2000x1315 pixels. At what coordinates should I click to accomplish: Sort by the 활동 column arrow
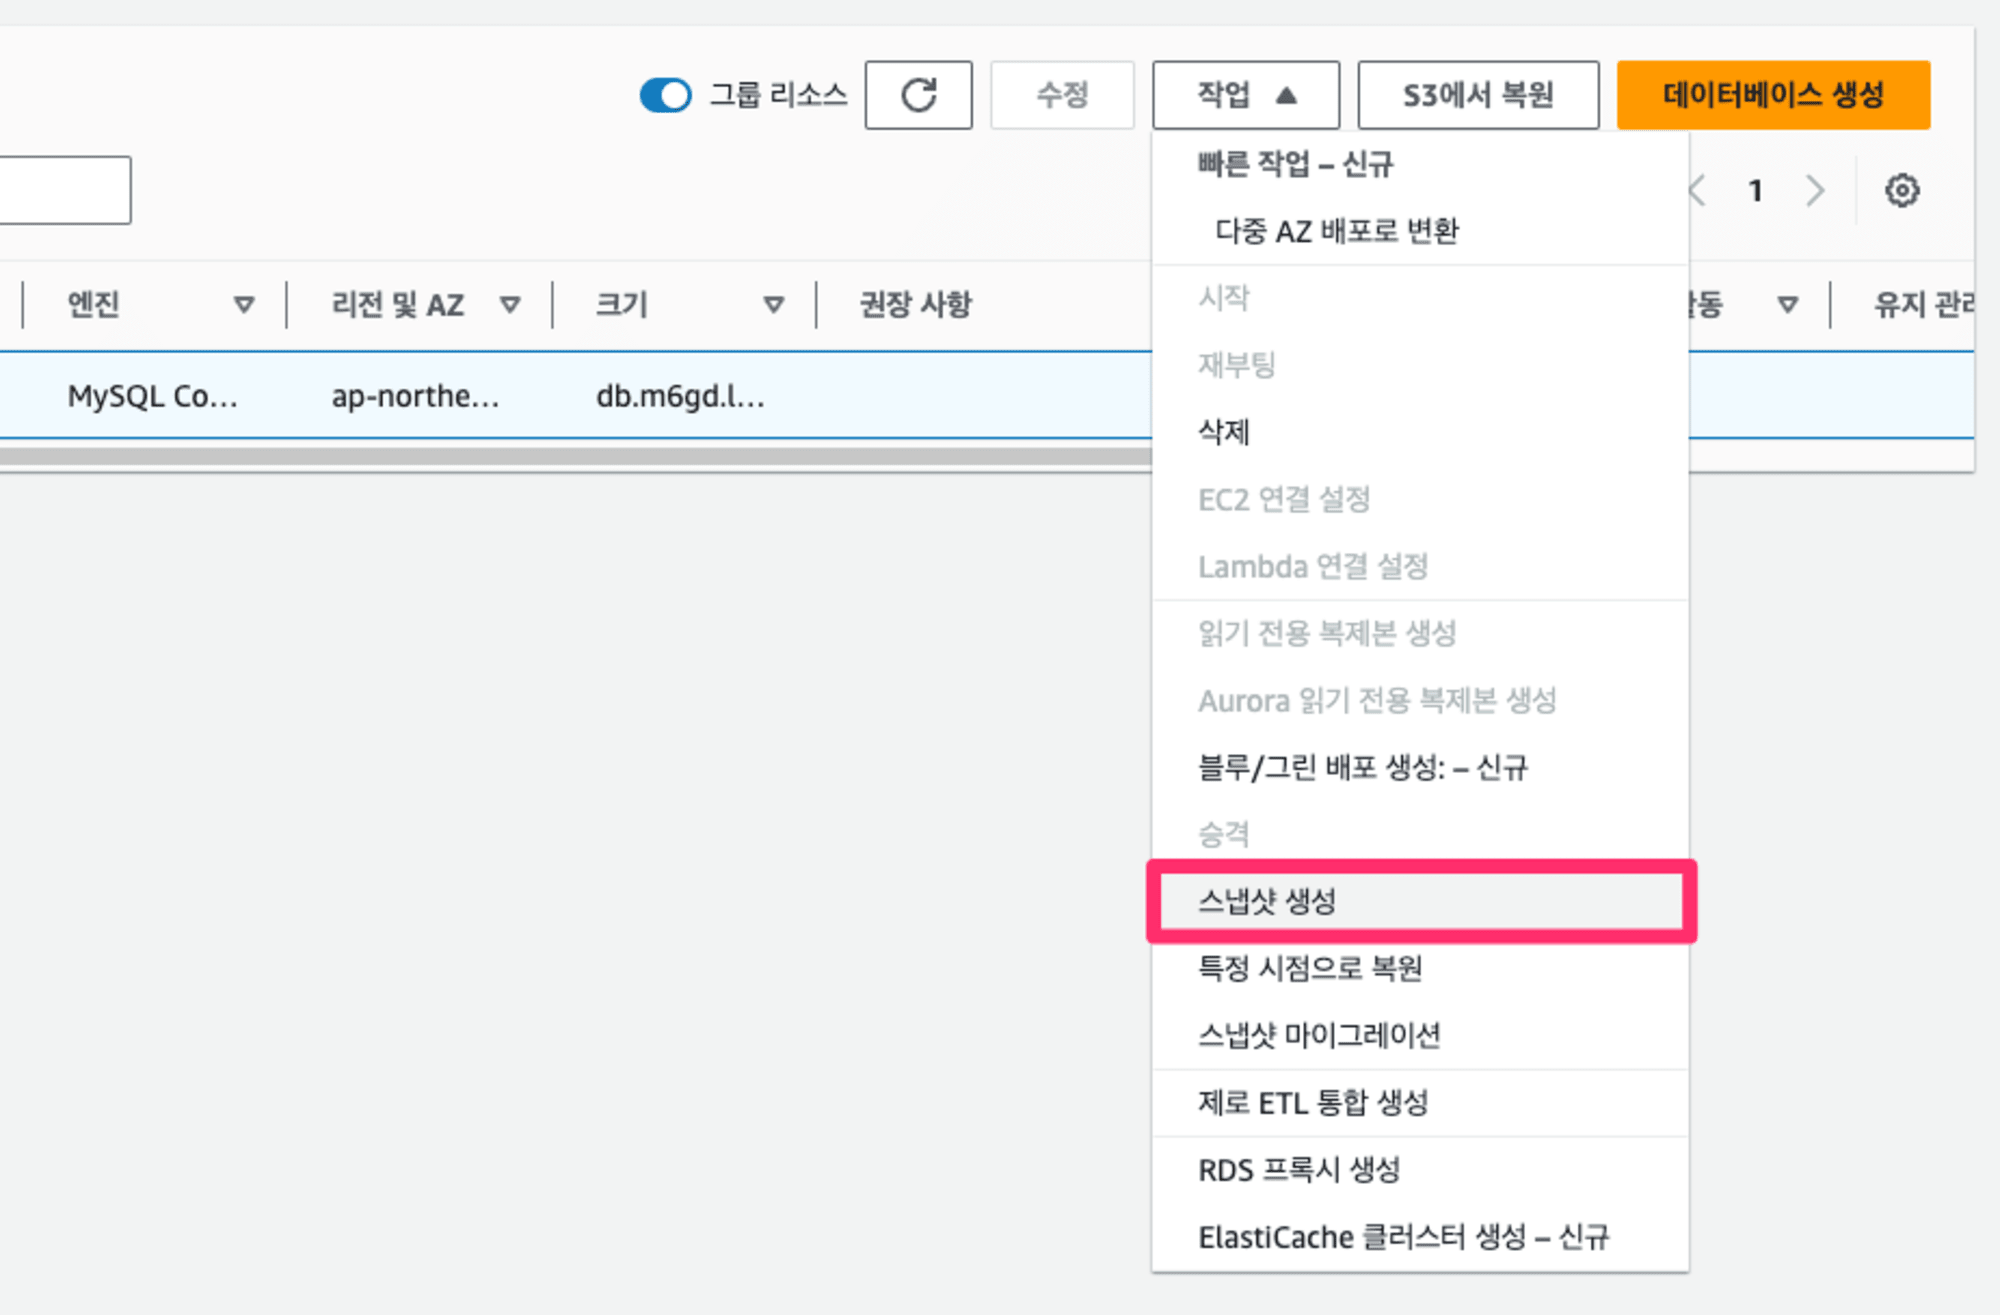(1787, 304)
